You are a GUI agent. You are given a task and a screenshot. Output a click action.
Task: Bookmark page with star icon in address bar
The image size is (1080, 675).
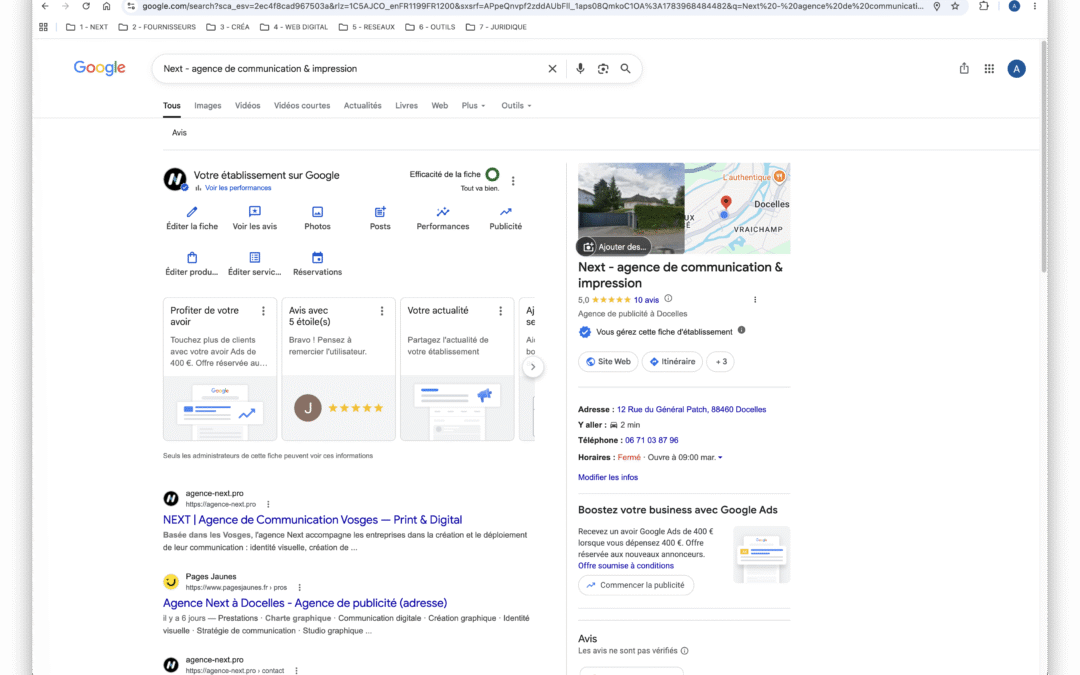[955, 6]
